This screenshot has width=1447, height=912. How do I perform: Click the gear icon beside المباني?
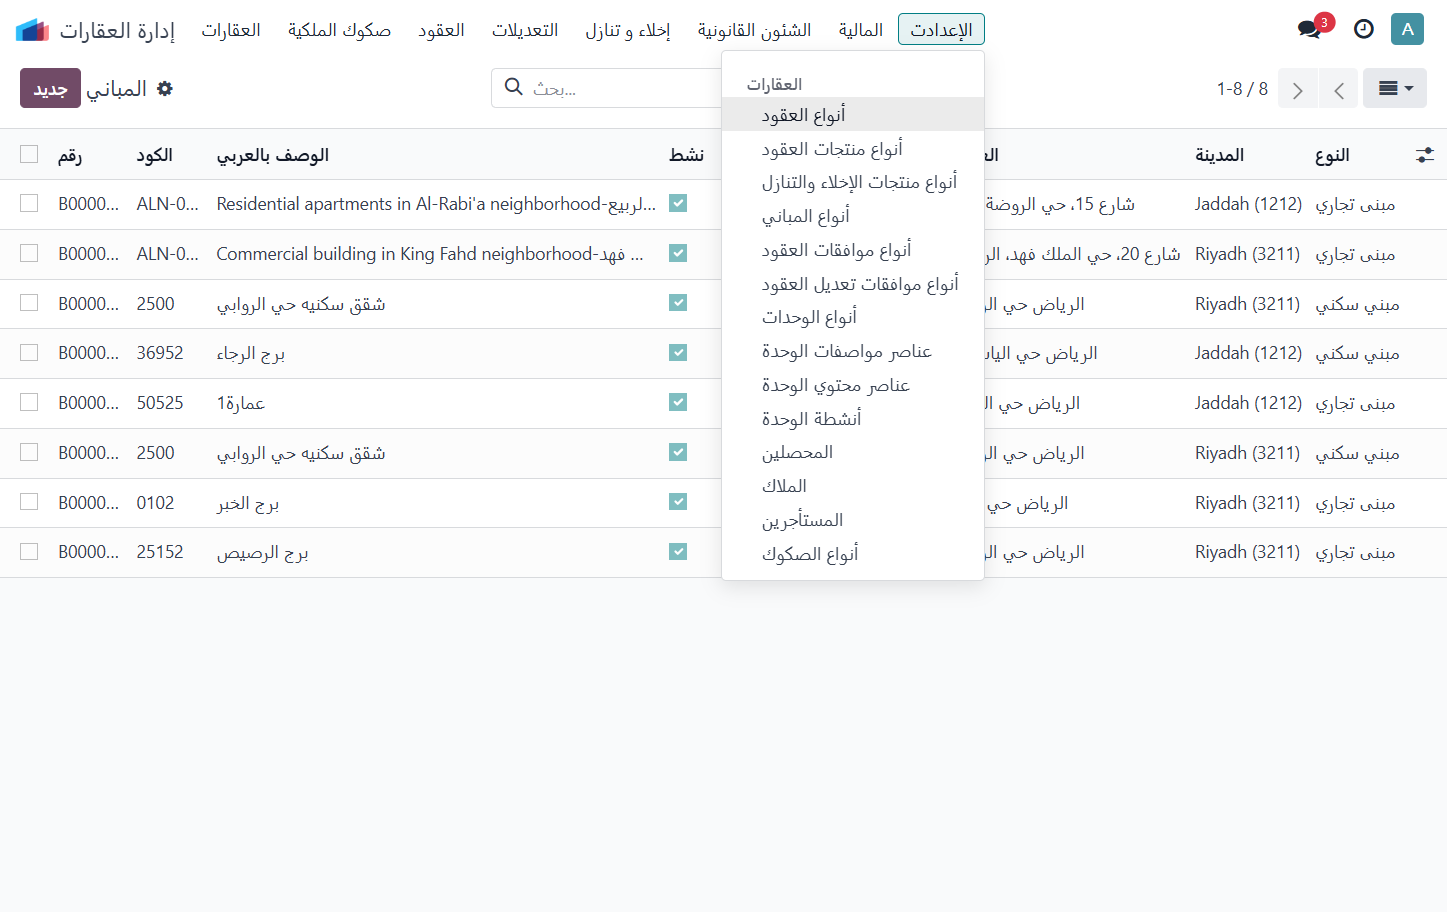point(165,88)
